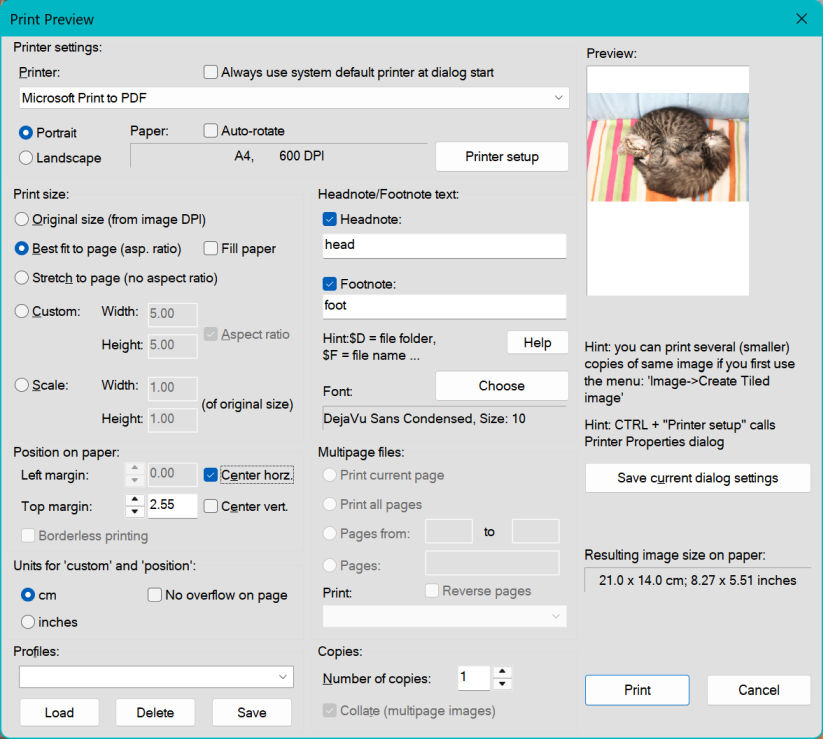Uncheck the Headnote checkbox
This screenshot has width=823, height=739.
tap(330, 219)
